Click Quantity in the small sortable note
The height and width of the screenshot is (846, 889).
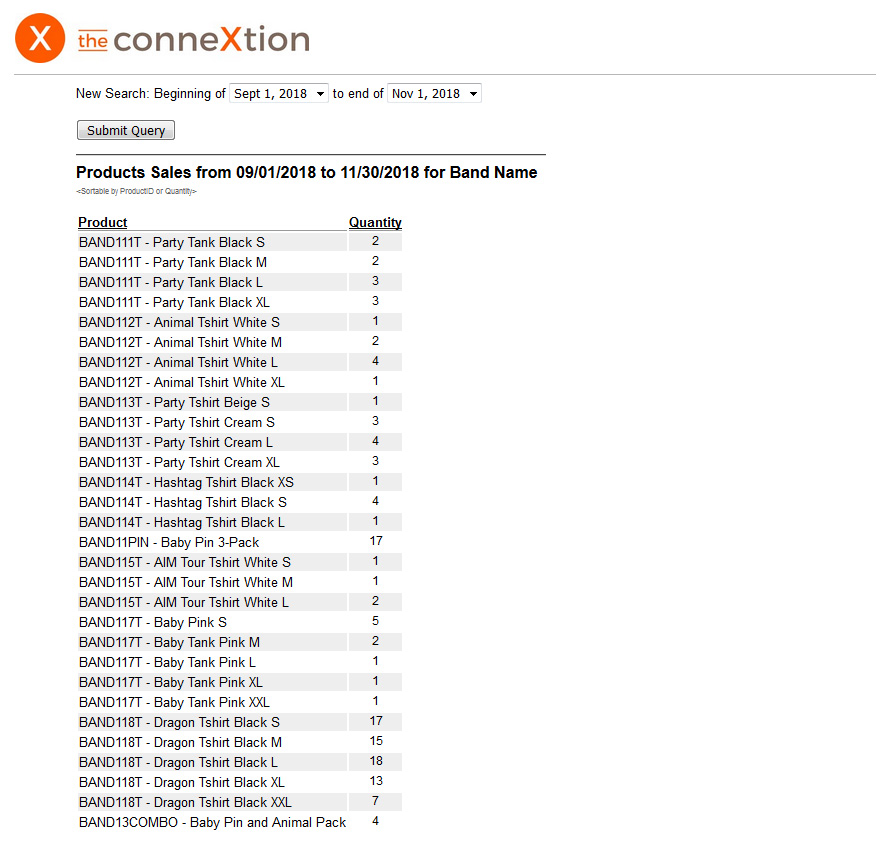point(179,191)
